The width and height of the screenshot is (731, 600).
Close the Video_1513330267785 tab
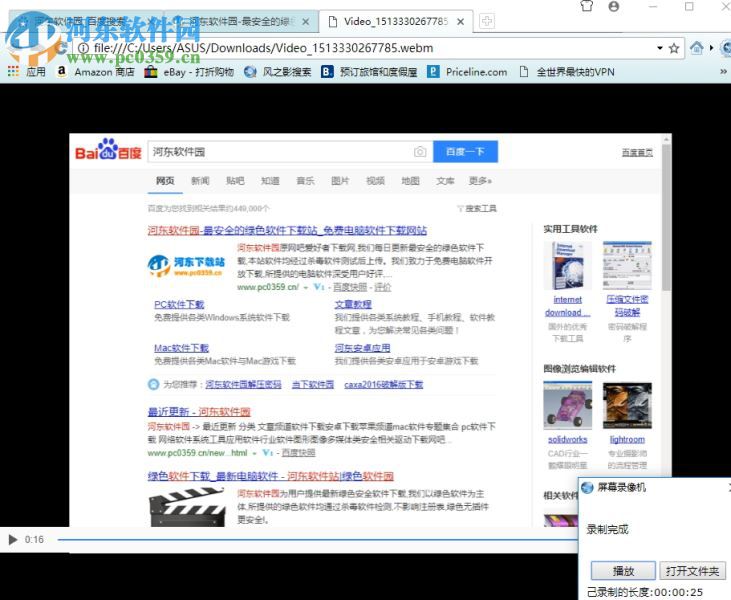point(460,21)
